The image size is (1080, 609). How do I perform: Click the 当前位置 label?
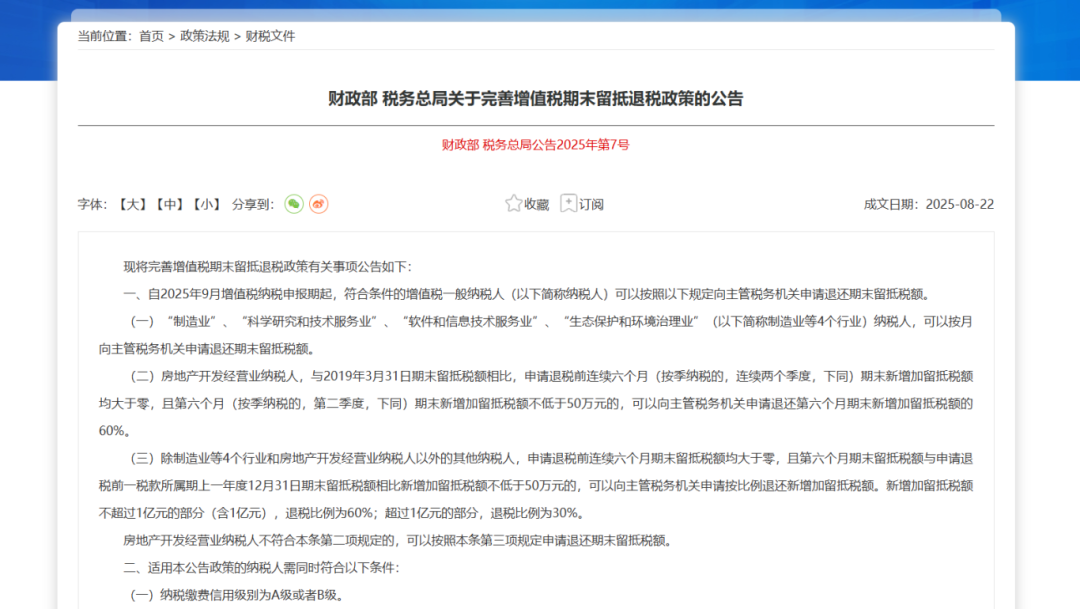click(x=104, y=36)
